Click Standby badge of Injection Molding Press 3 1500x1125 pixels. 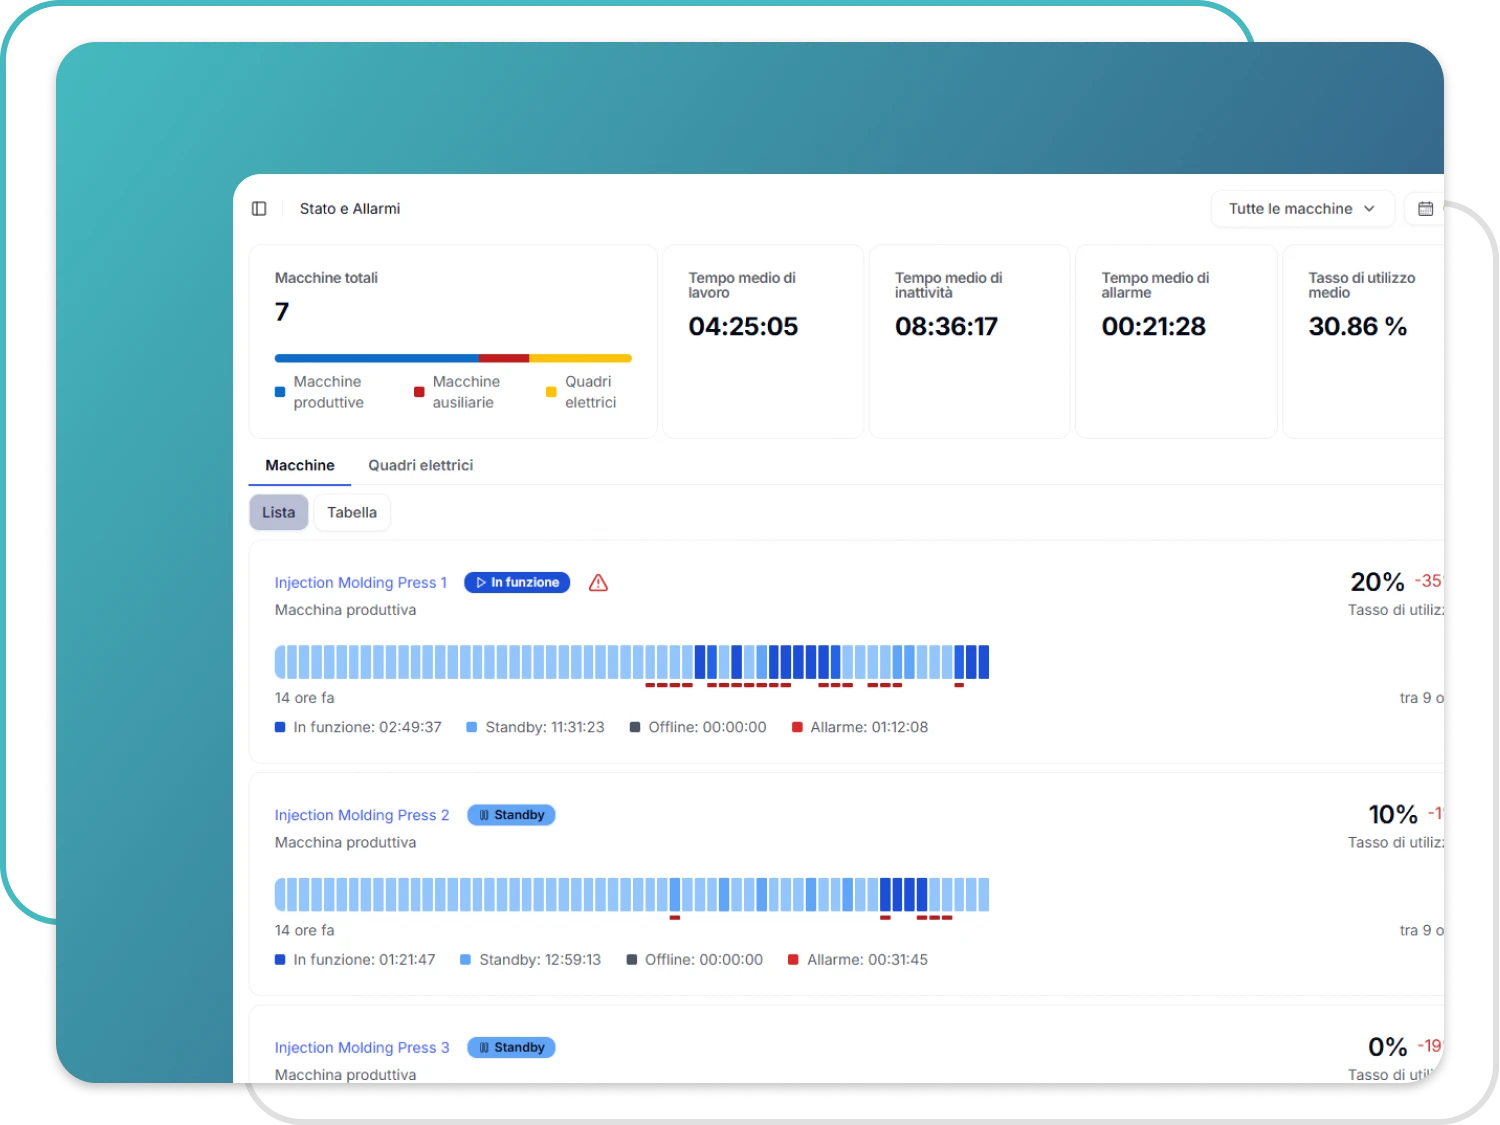pos(511,1048)
